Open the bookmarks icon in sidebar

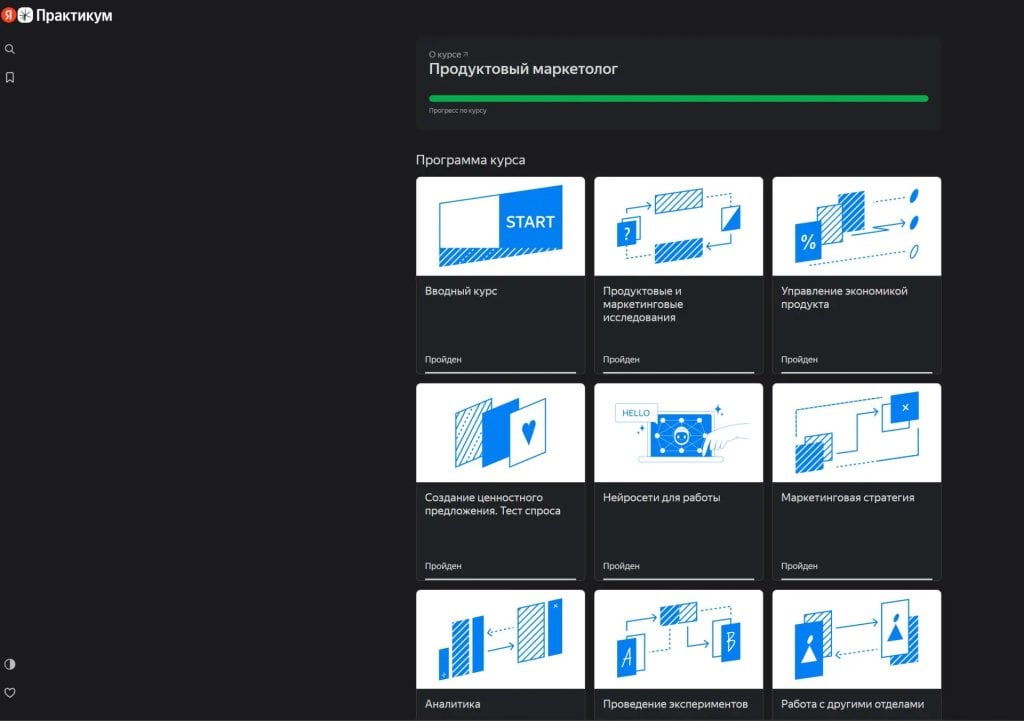[10, 78]
